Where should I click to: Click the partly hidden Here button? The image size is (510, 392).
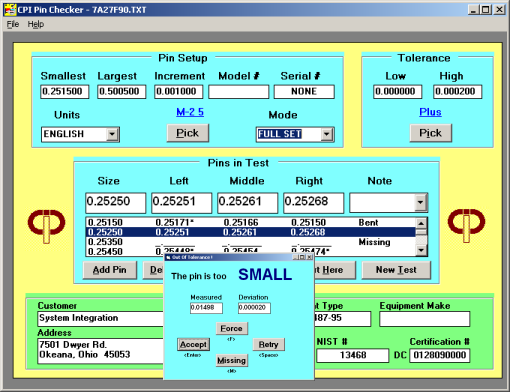(x=335, y=270)
